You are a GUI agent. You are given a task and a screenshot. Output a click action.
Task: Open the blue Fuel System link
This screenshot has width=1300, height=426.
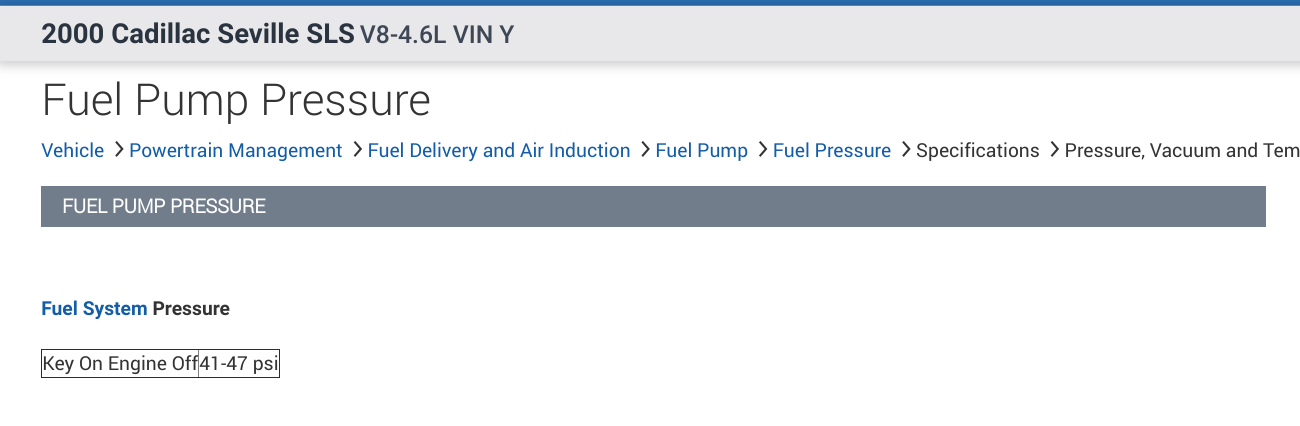94,309
